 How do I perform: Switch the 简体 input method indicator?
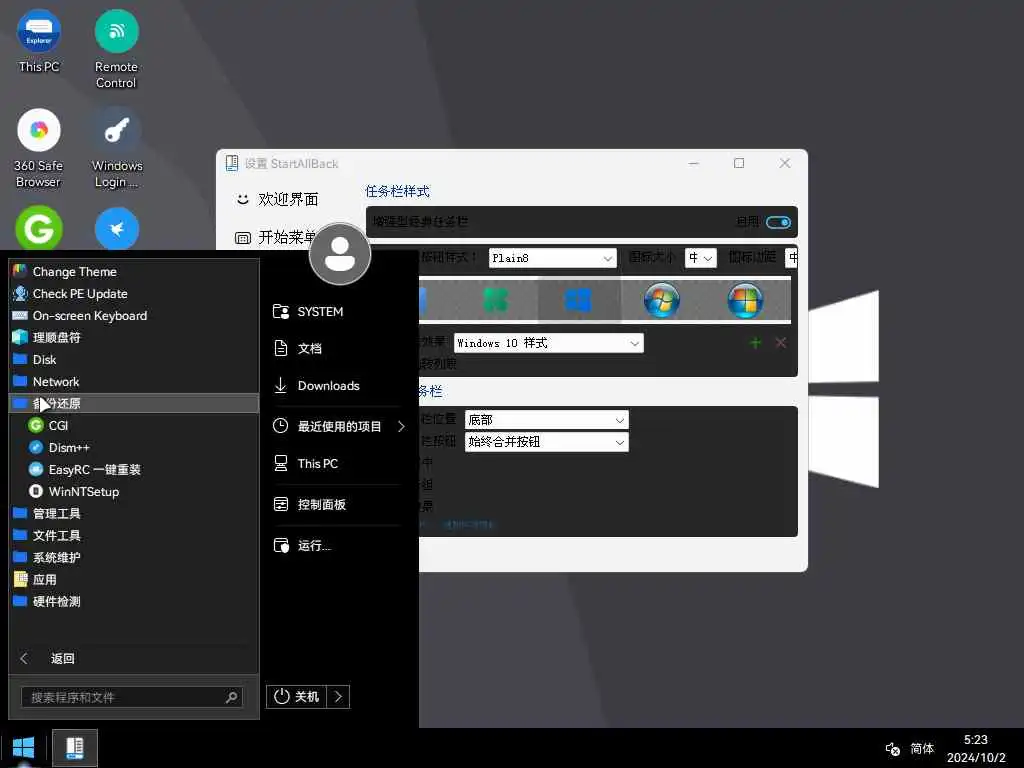tap(922, 748)
